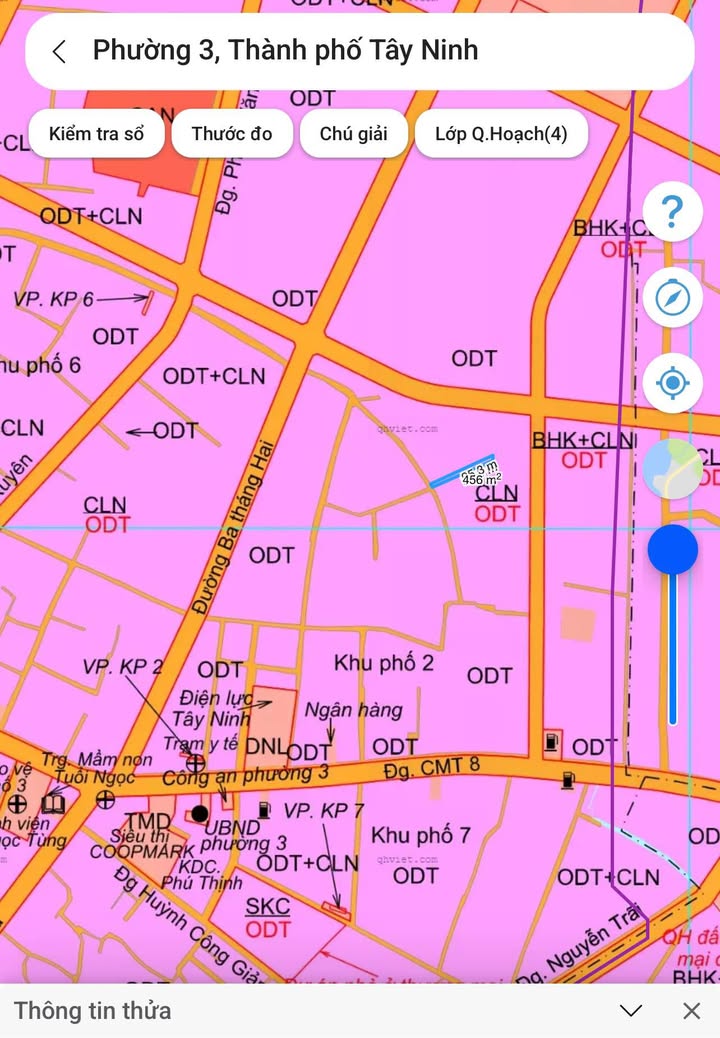Viewport: 720px width, 1038px height.
Task: Tap the Điện lực Tây Ninh label
Action: pos(214,708)
